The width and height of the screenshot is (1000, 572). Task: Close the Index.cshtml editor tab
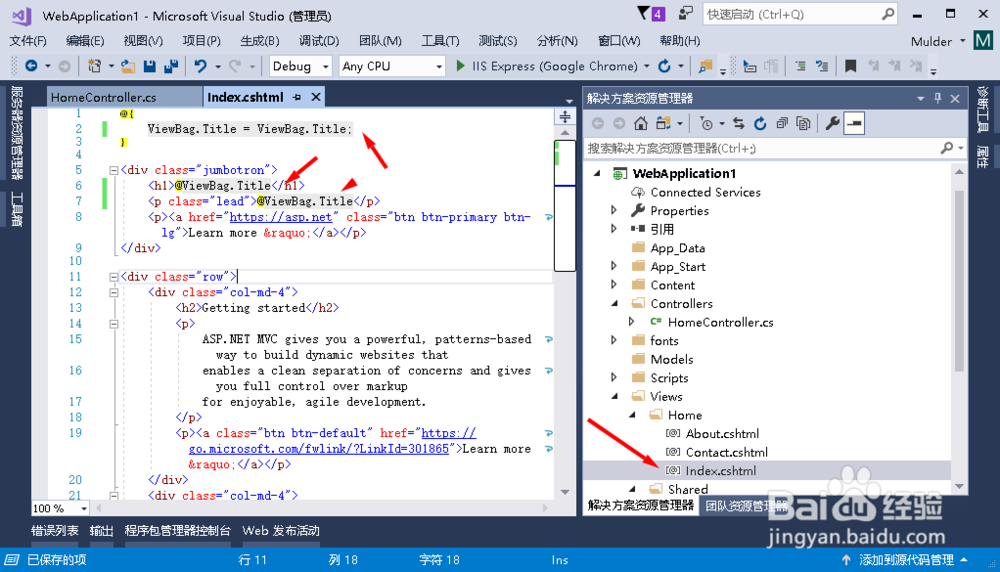pos(316,97)
